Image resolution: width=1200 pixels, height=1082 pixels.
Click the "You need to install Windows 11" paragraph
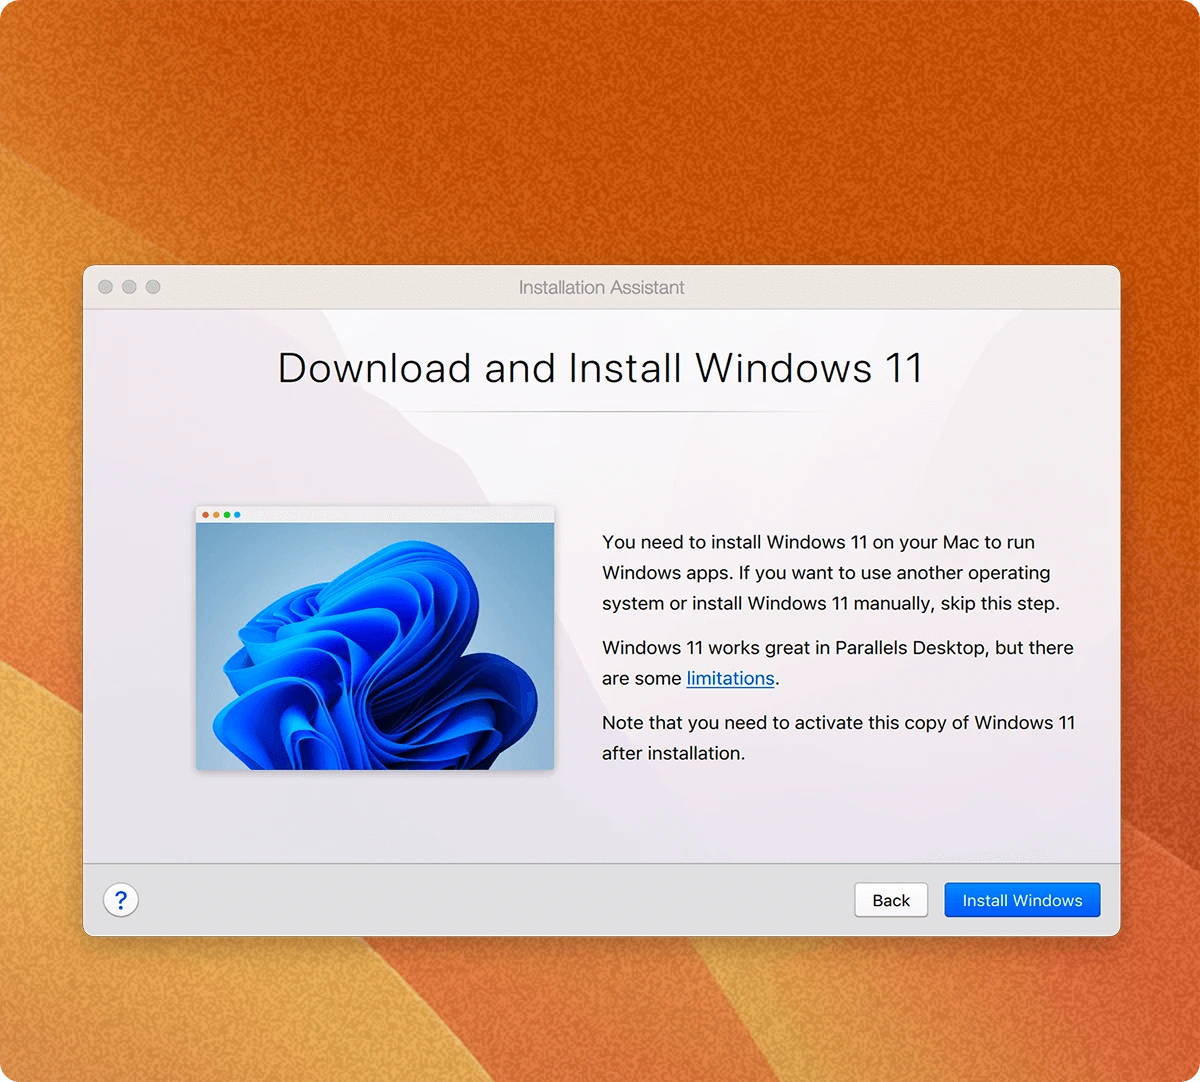tap(831, 573)
